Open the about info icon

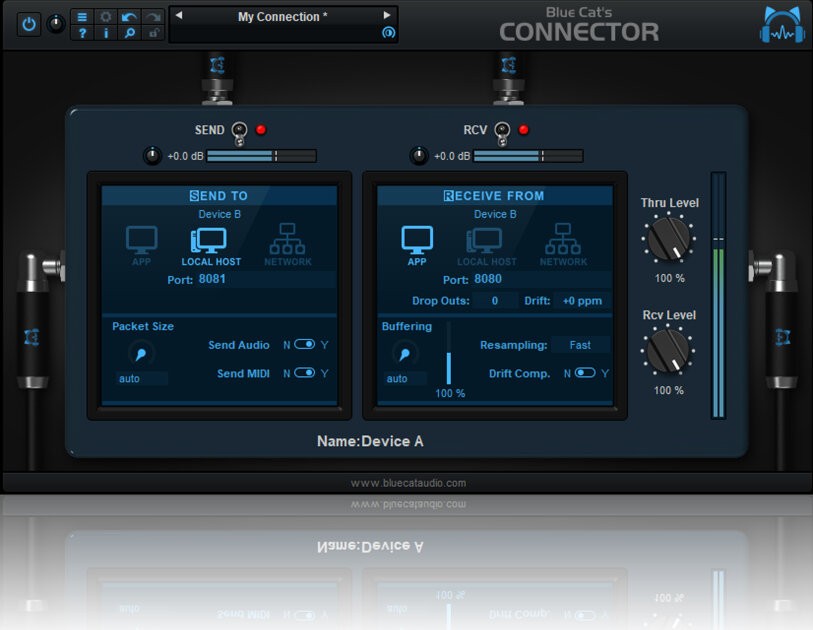[106, 33]
